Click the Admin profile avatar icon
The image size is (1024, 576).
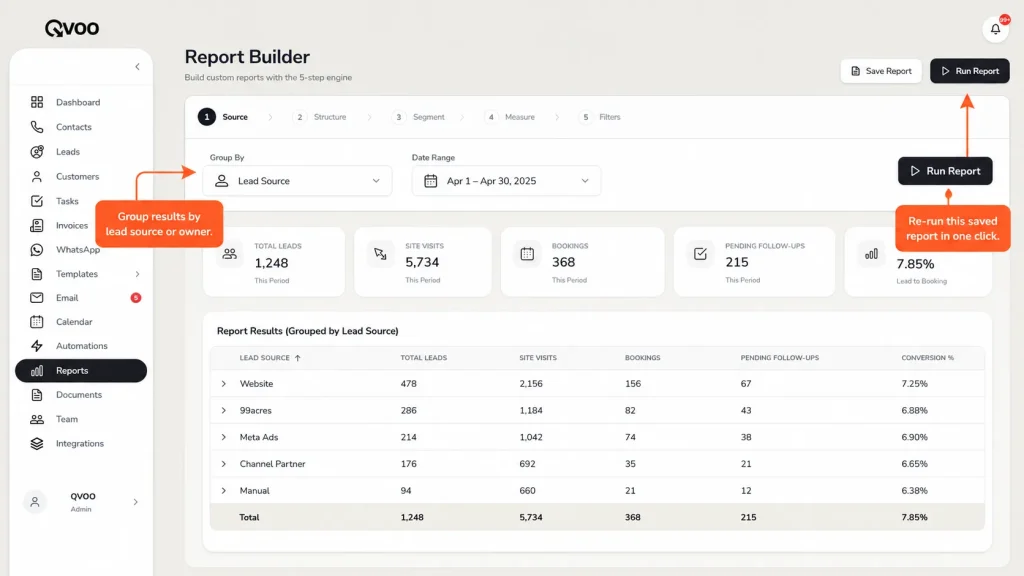pos(35,502)
